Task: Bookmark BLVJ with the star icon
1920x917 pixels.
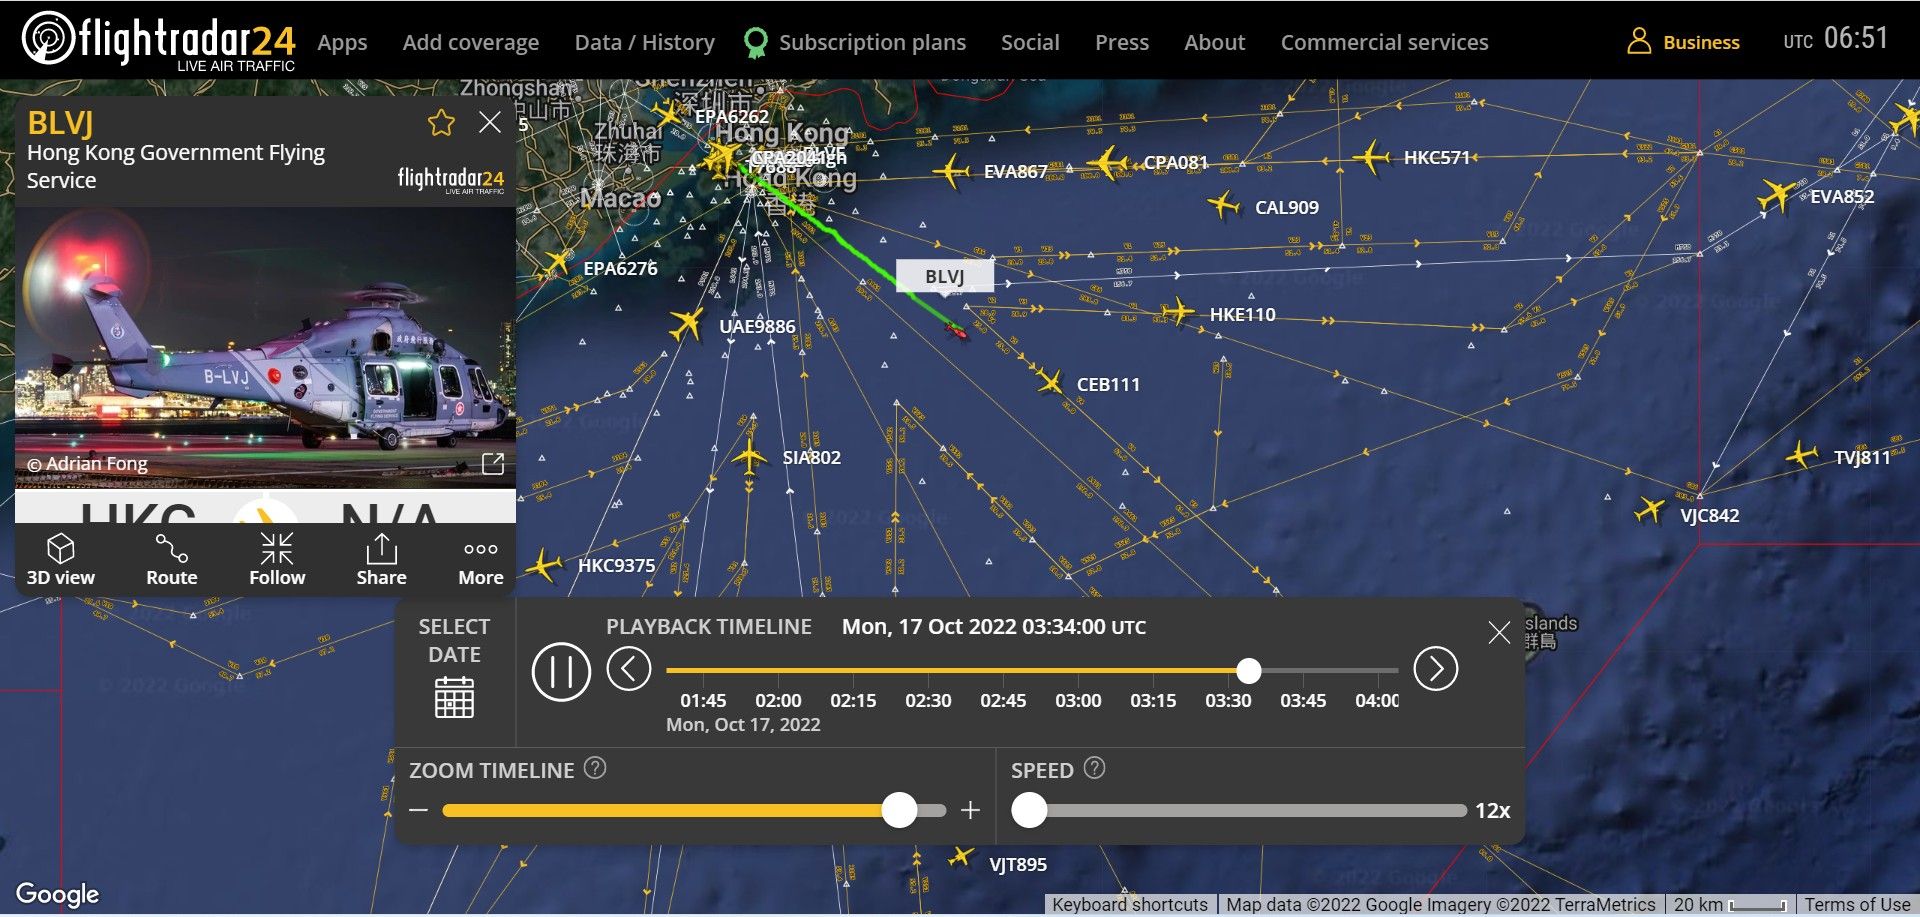Action: (441, 123)
